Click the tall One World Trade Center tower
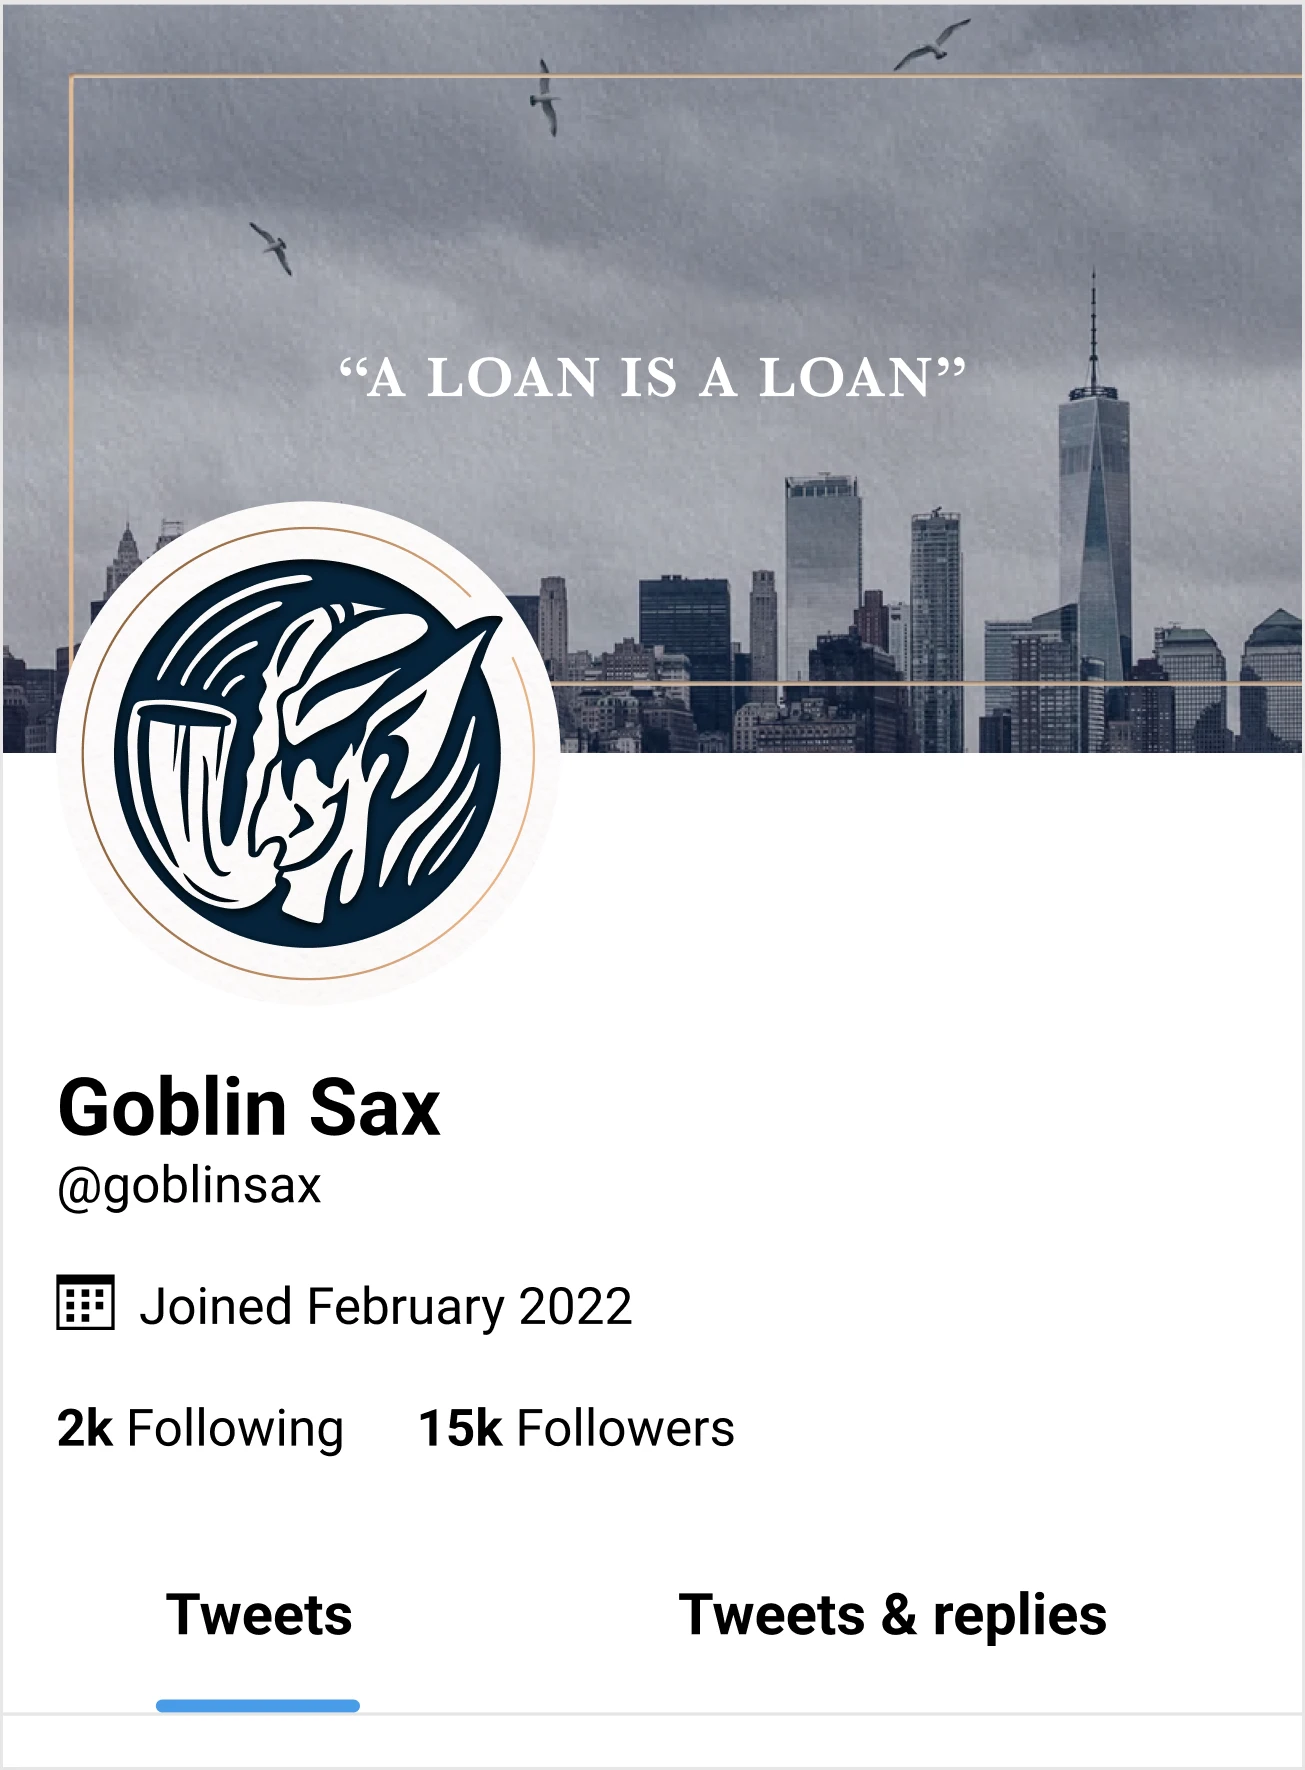Screen dimensions: 1305x1770 pyautogui.click(x=1094, y=510)
